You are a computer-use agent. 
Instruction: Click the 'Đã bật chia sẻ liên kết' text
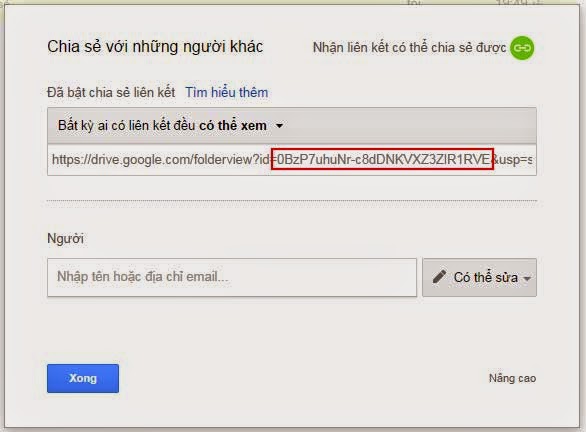point(111,92)
